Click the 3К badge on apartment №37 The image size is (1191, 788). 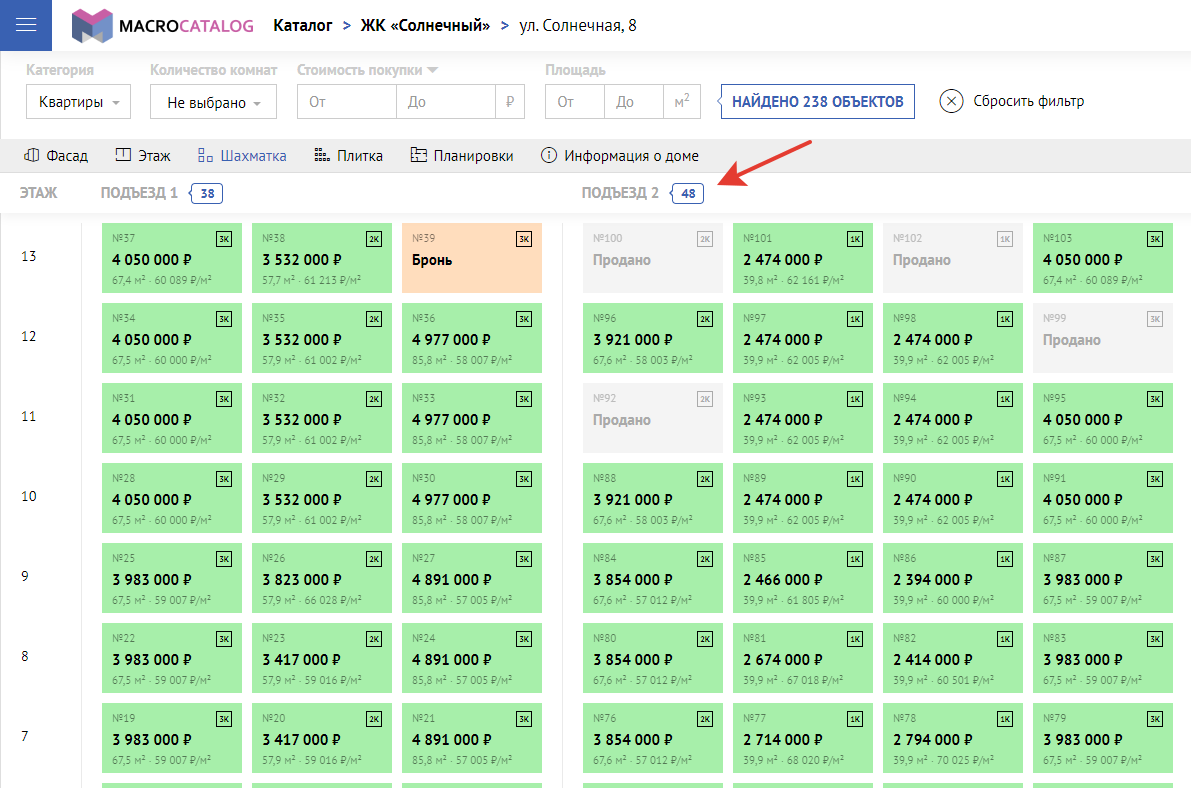(224, 239)
